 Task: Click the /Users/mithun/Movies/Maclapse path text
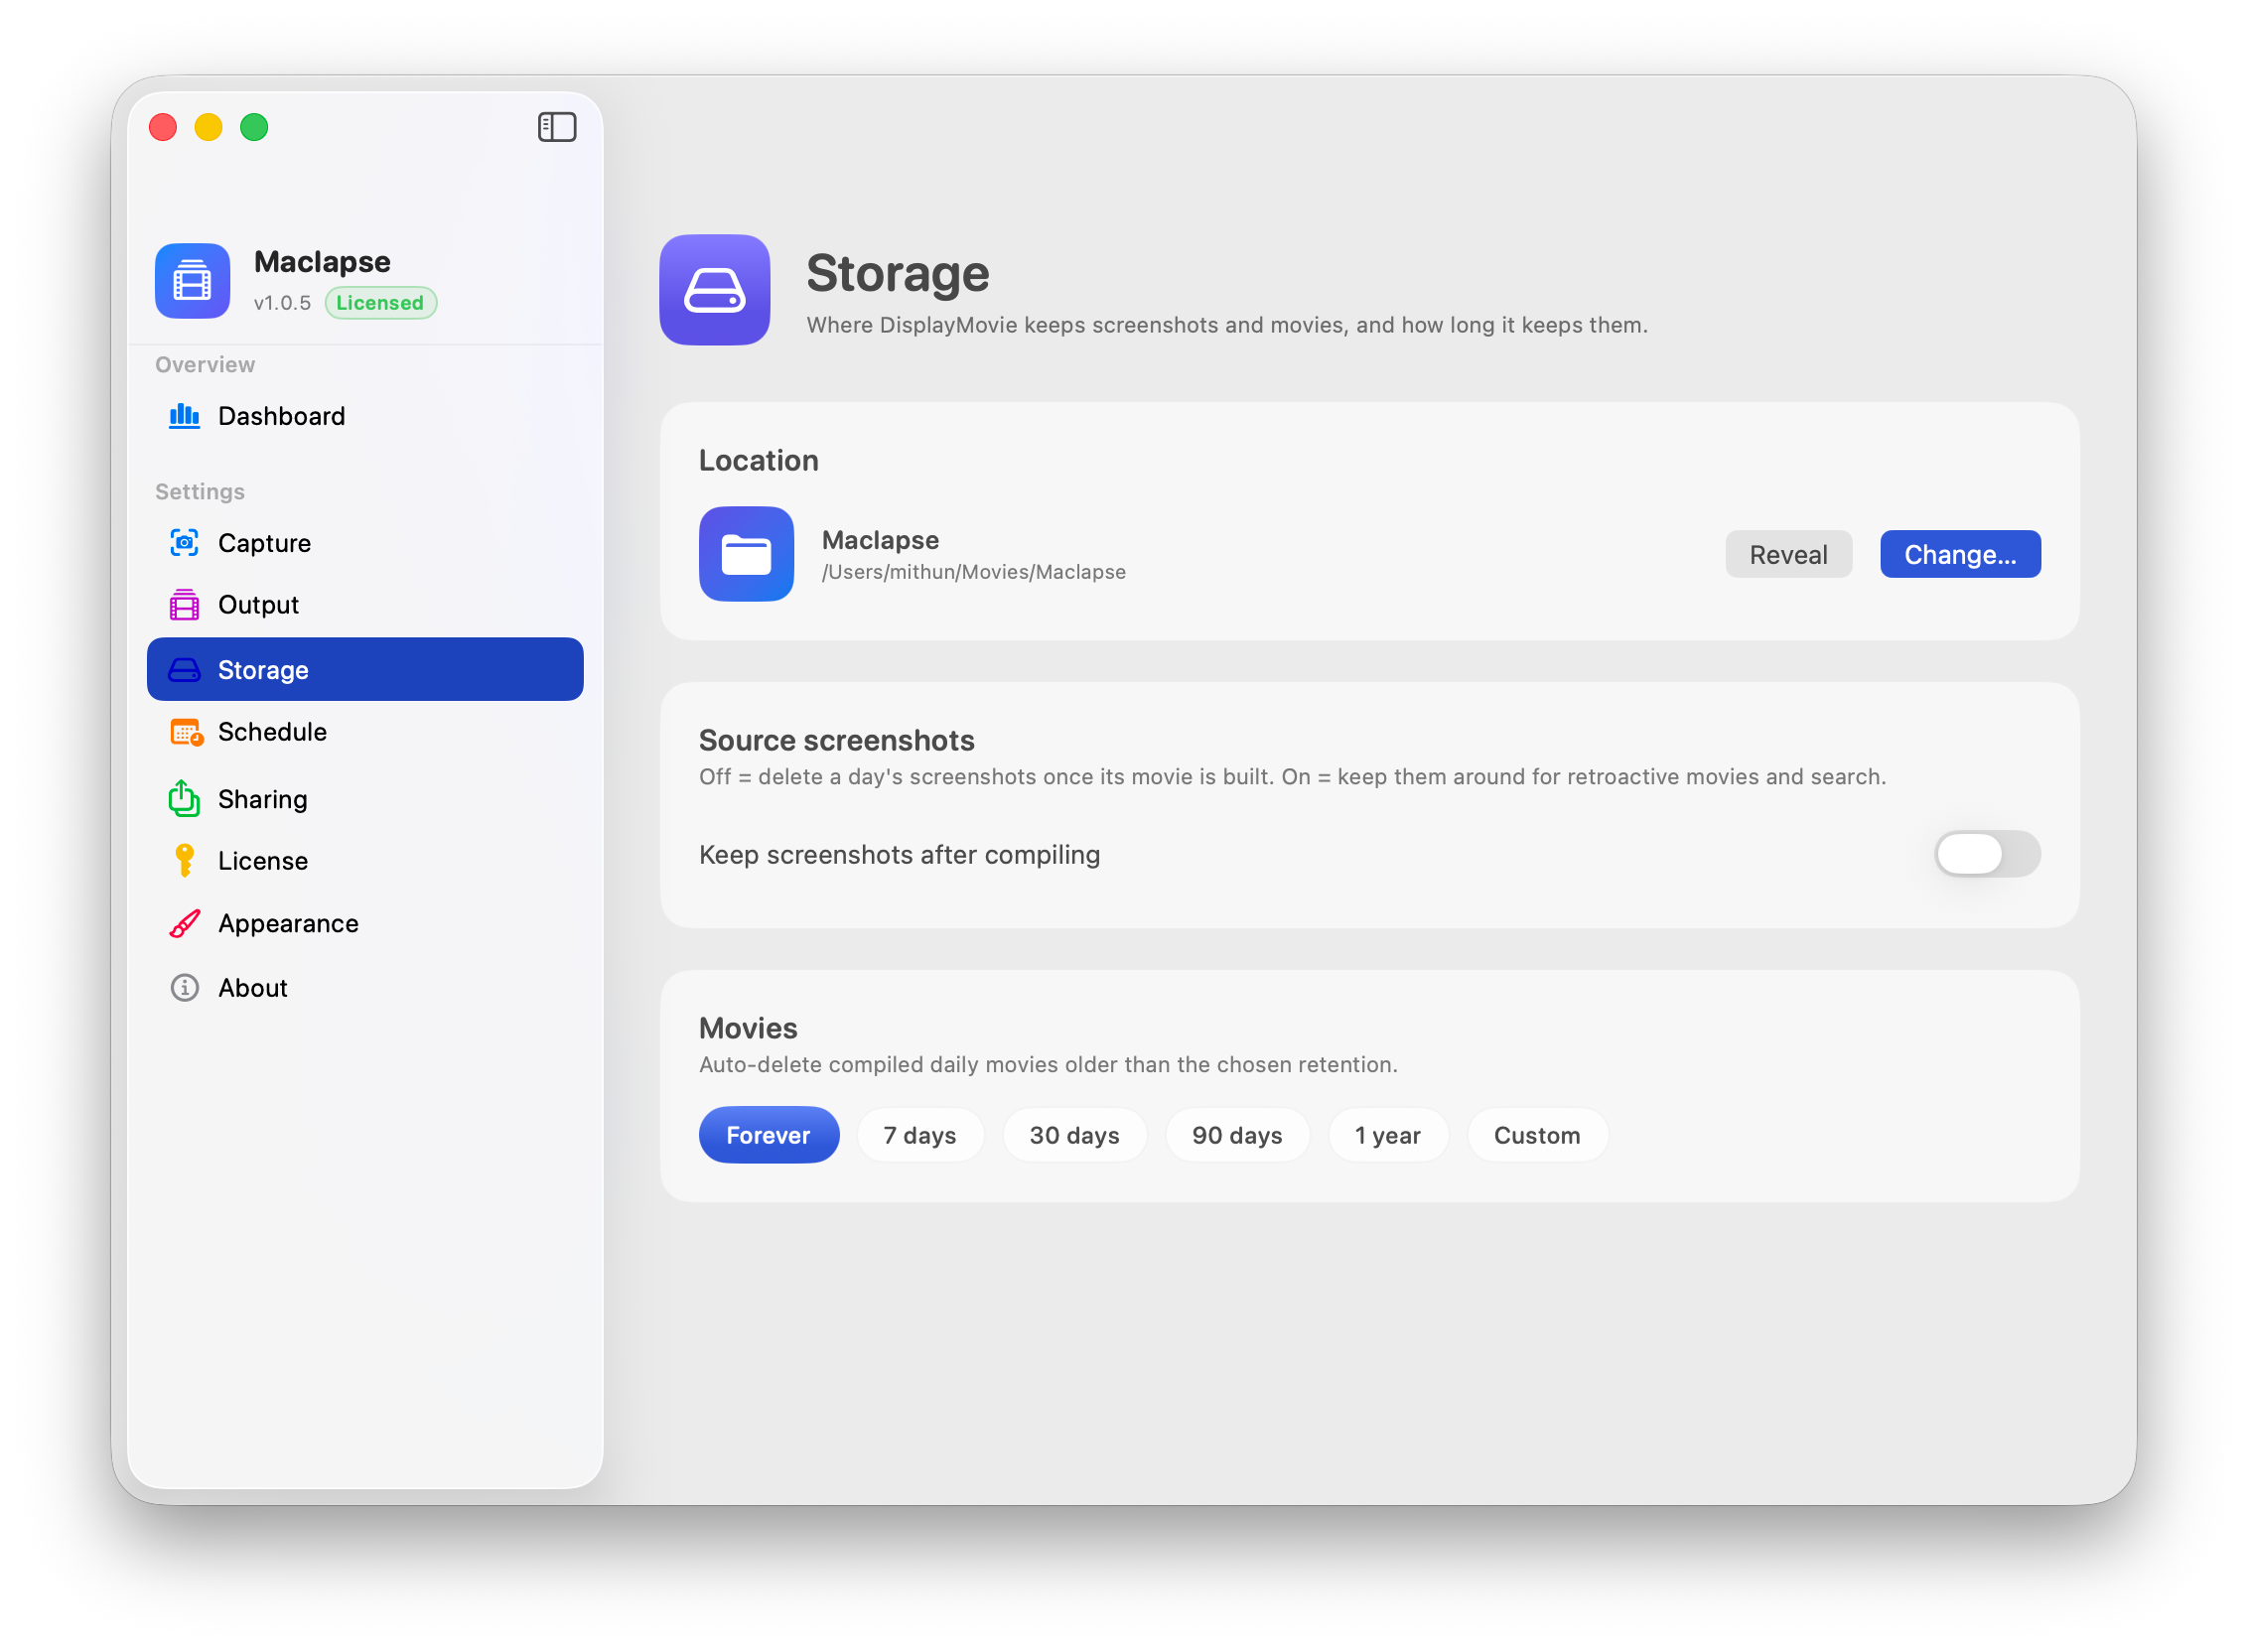pyautogui.click(x=973, y=572)
